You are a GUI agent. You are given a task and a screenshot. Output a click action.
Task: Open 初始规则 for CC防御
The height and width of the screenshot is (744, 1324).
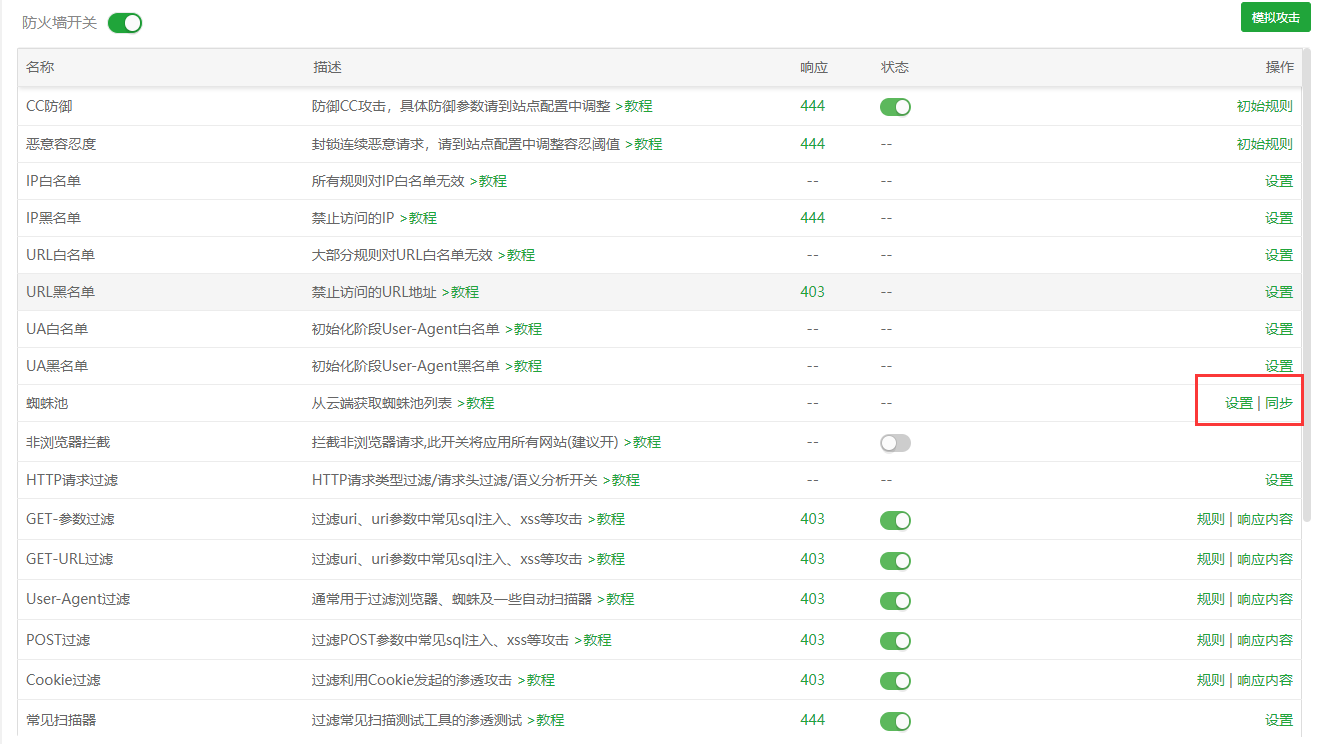pyautogui.click(x=1264, y=106)
